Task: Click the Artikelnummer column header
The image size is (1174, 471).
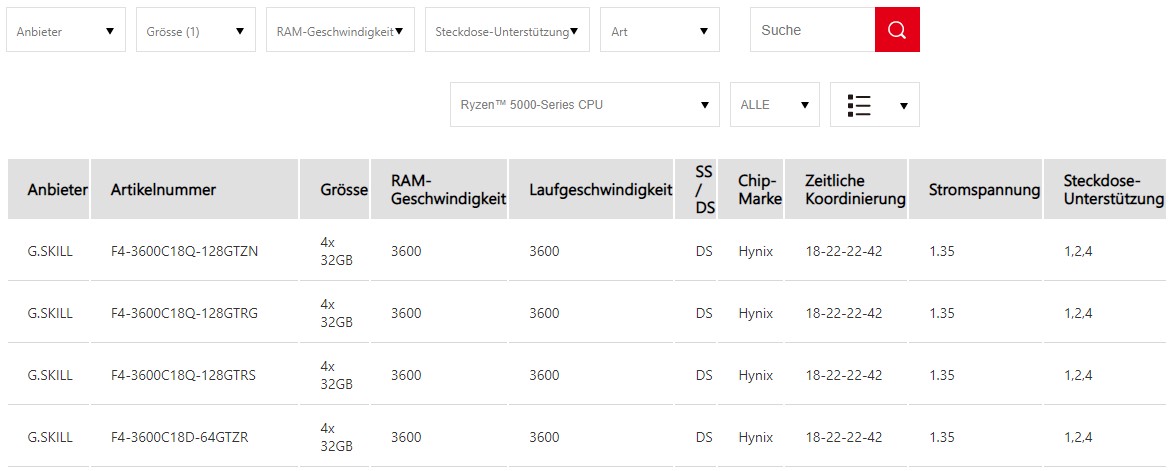Action: pos(163,189)
